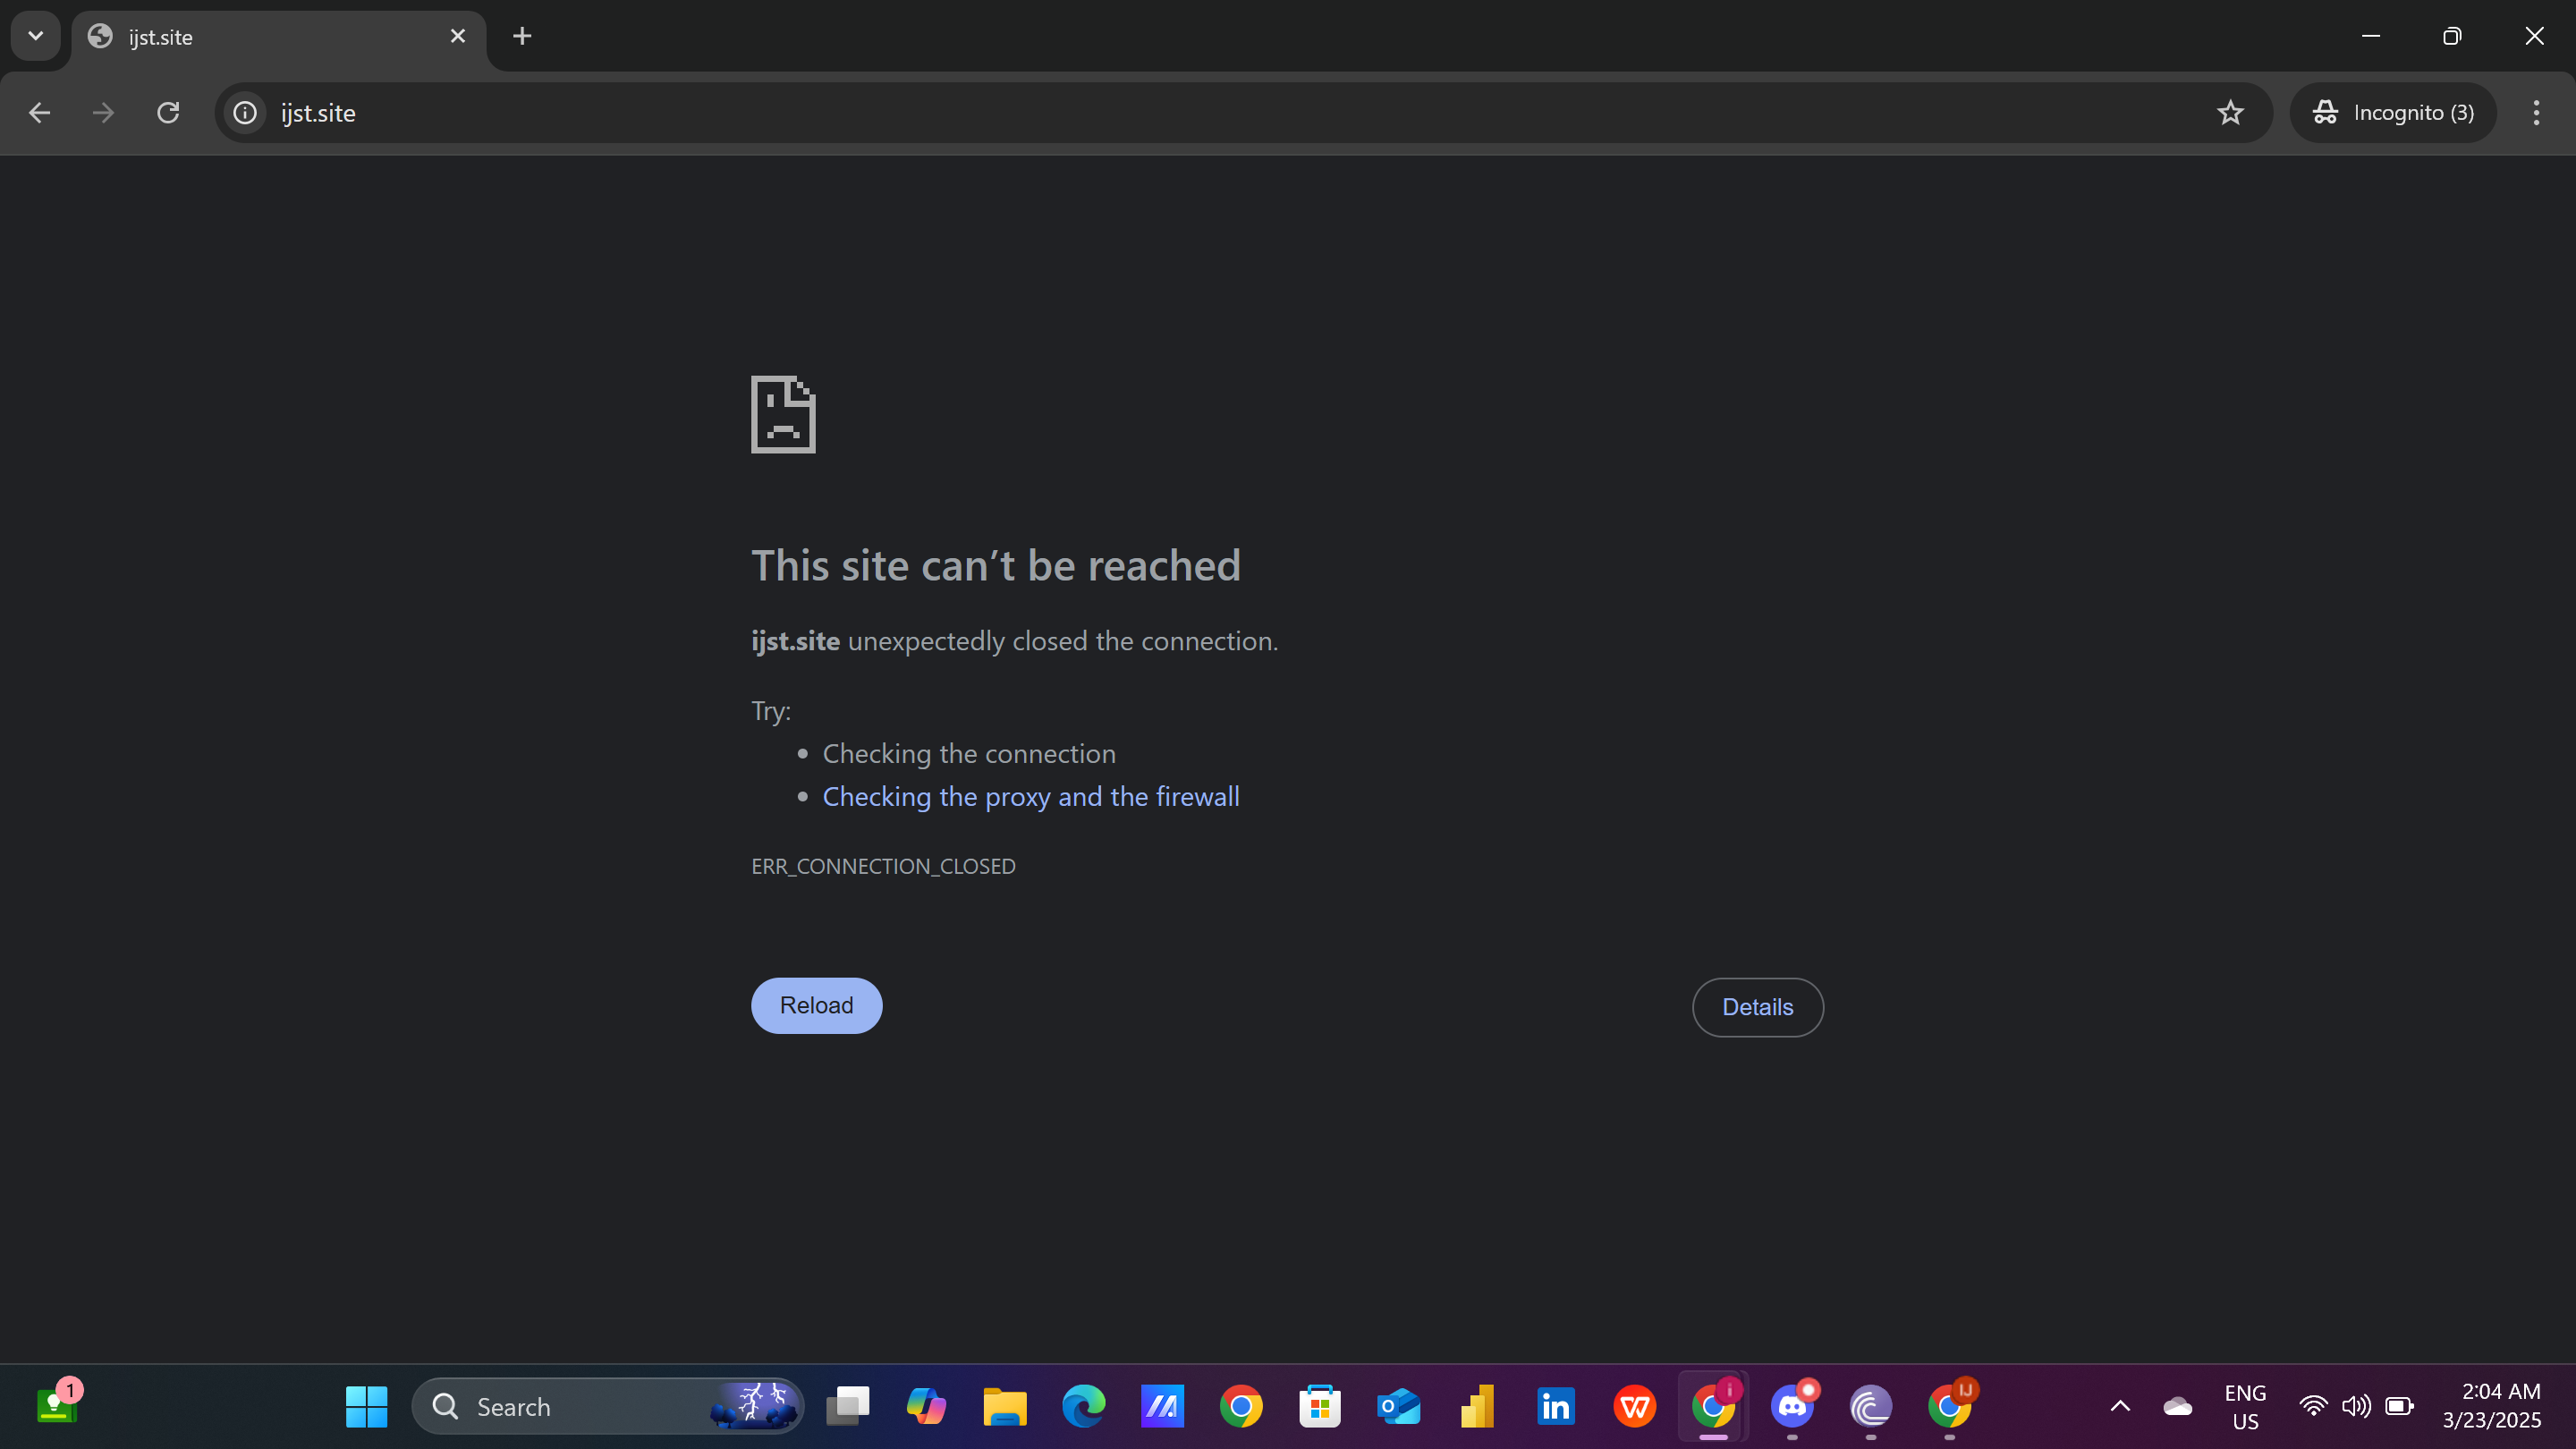Close the ijst.site tab

[x=458, y=36]
